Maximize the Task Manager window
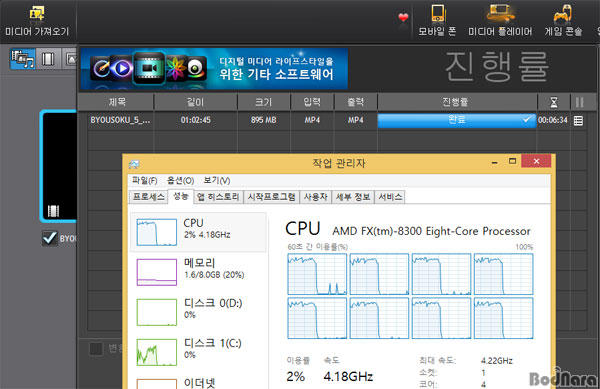The height and width of the screenshot is (389, 600). tap(513, 161)
